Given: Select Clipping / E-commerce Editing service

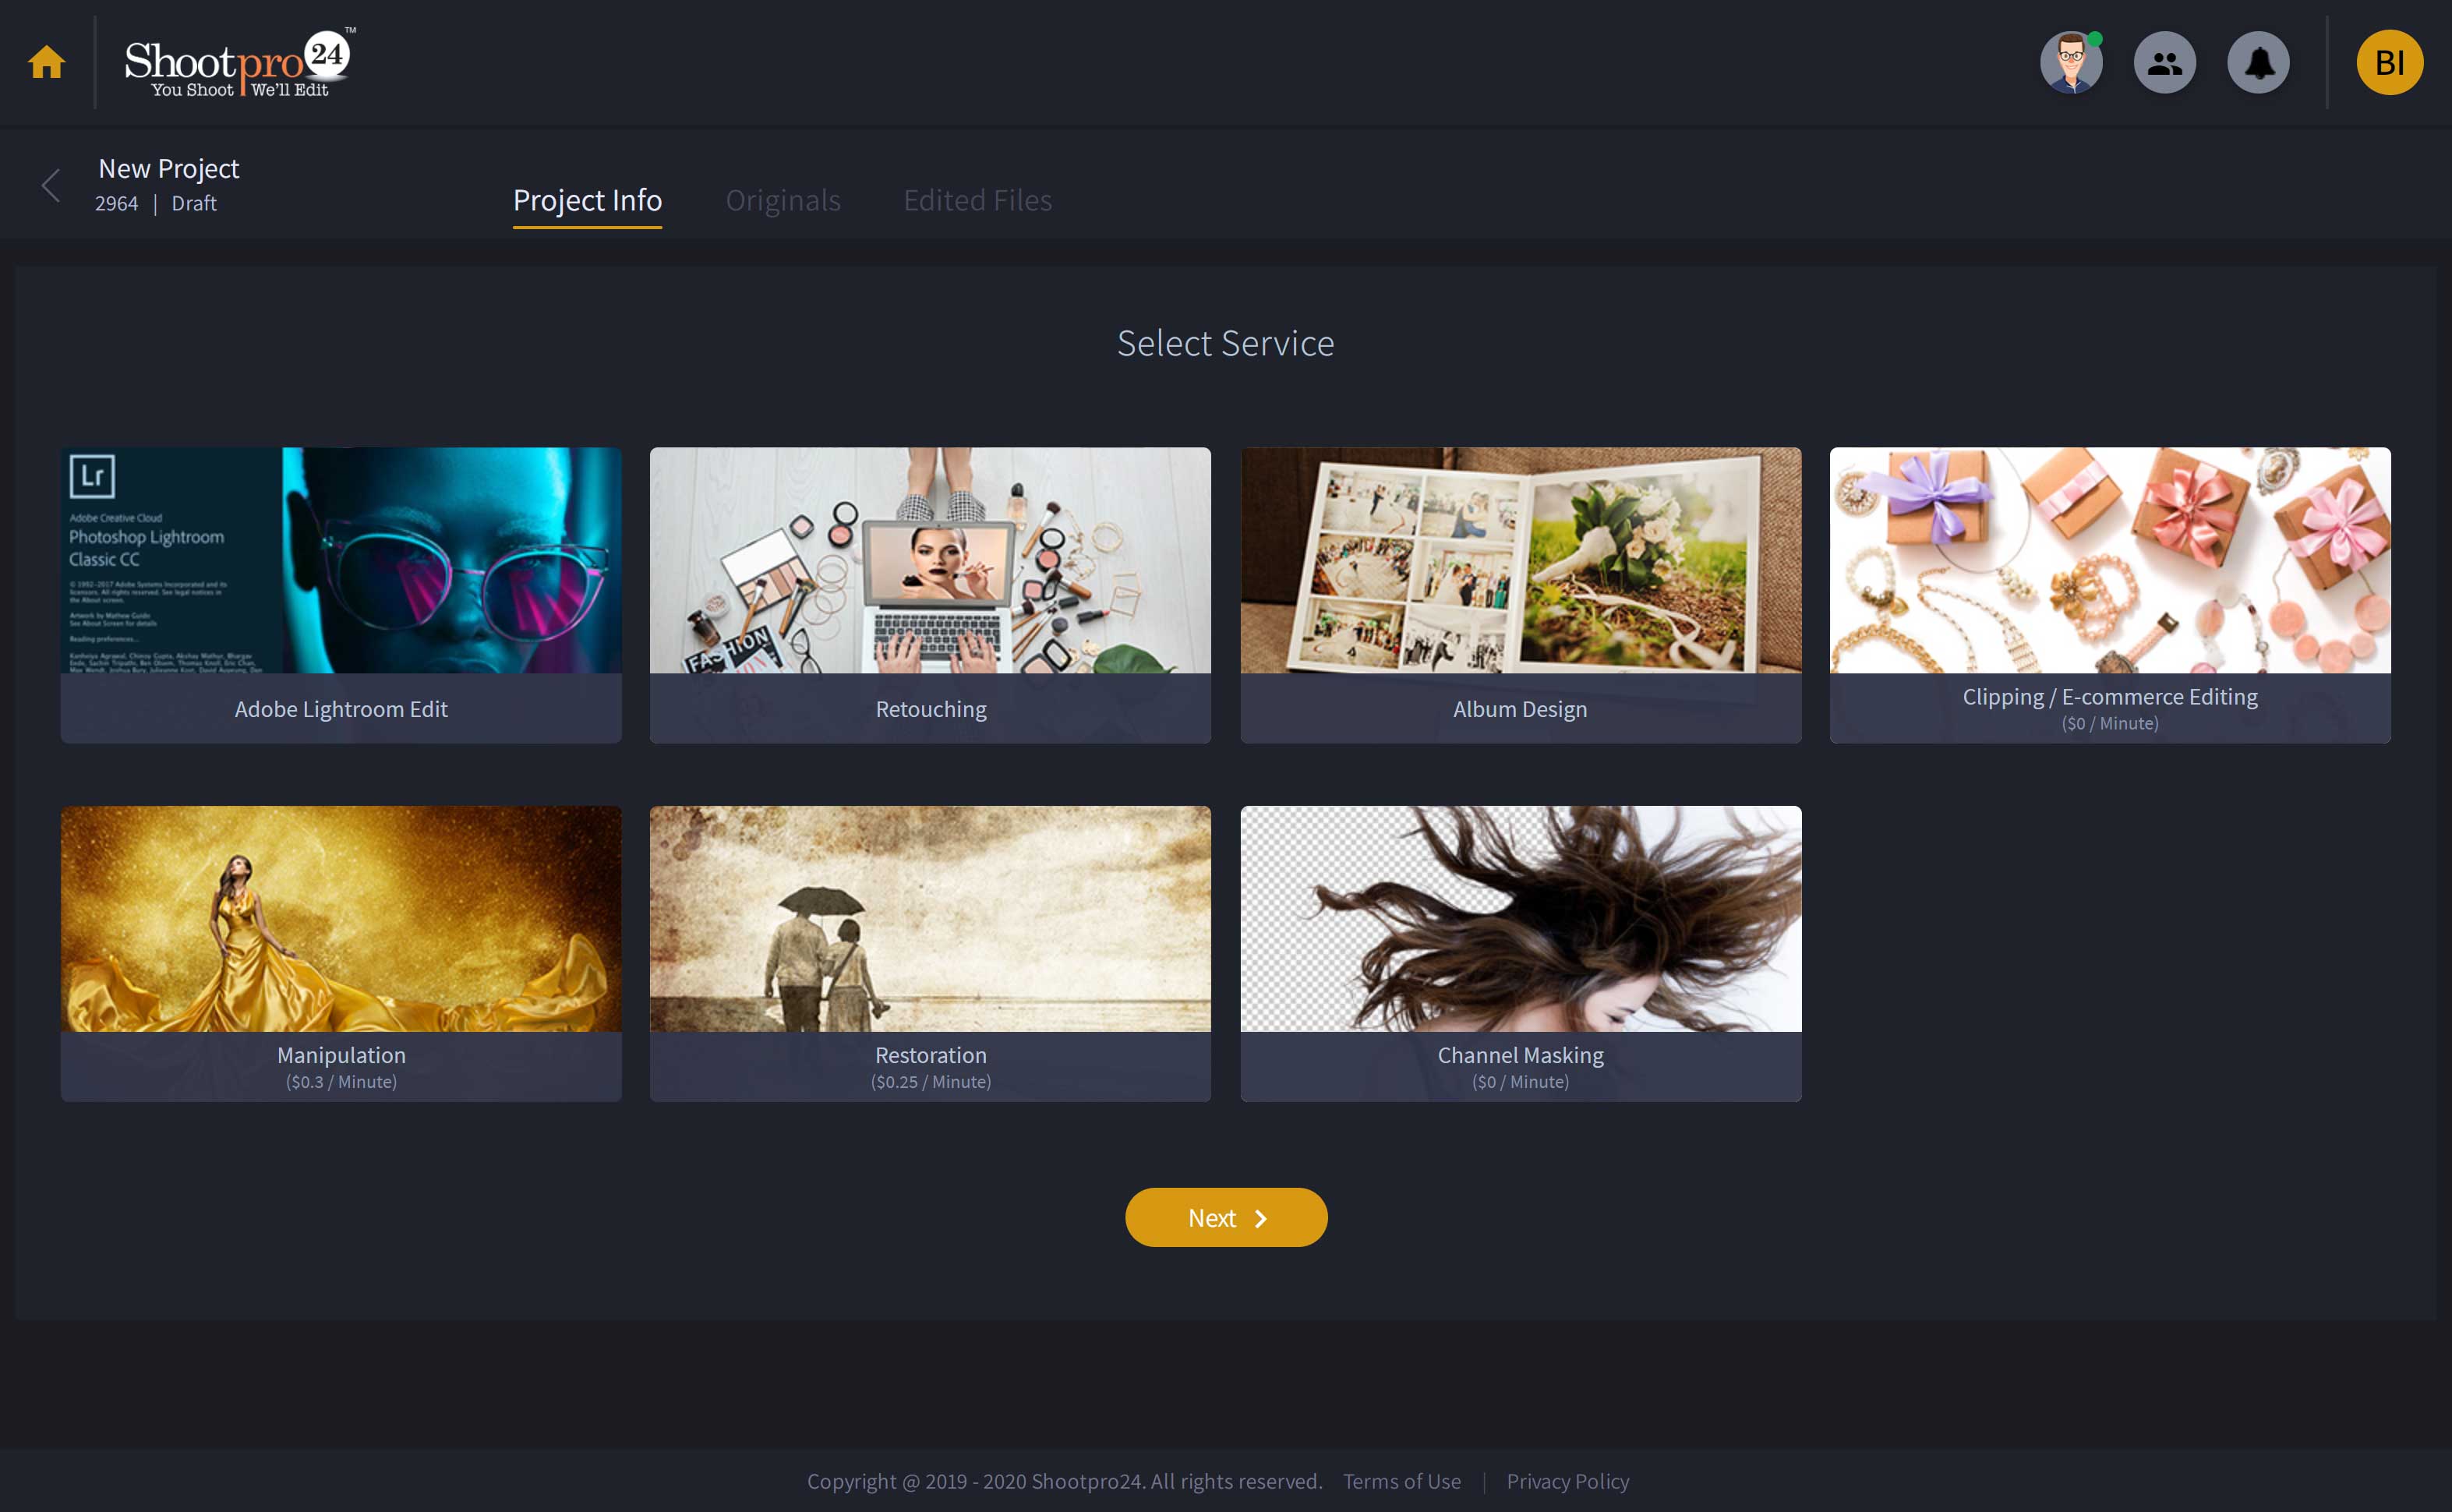Looking at the screenshot, I should [2109, 595].
